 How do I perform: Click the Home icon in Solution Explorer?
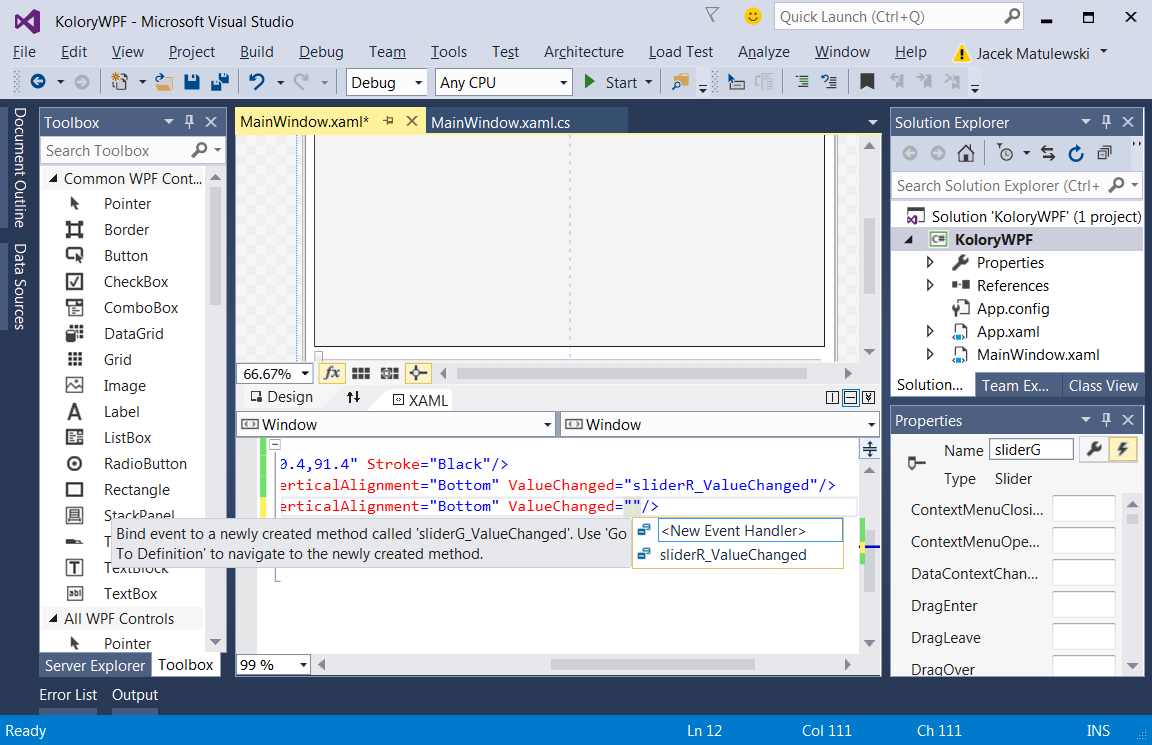pyautogui.click(x=966, y=153)
